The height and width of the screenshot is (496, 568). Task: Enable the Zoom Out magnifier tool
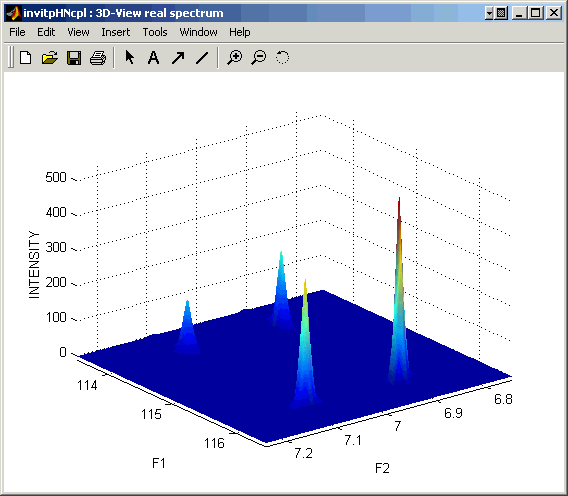(259, 58)
